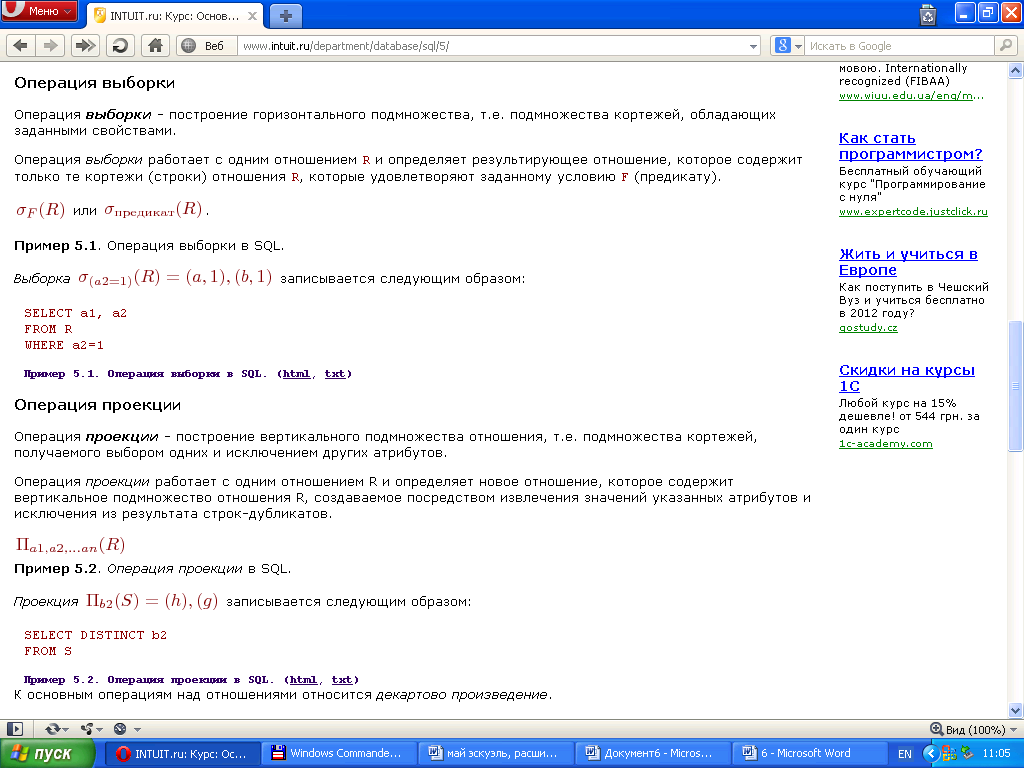The image size is (1024, 768).
Task: Click the Forward arrow button
Action: (x=49, y=46)
